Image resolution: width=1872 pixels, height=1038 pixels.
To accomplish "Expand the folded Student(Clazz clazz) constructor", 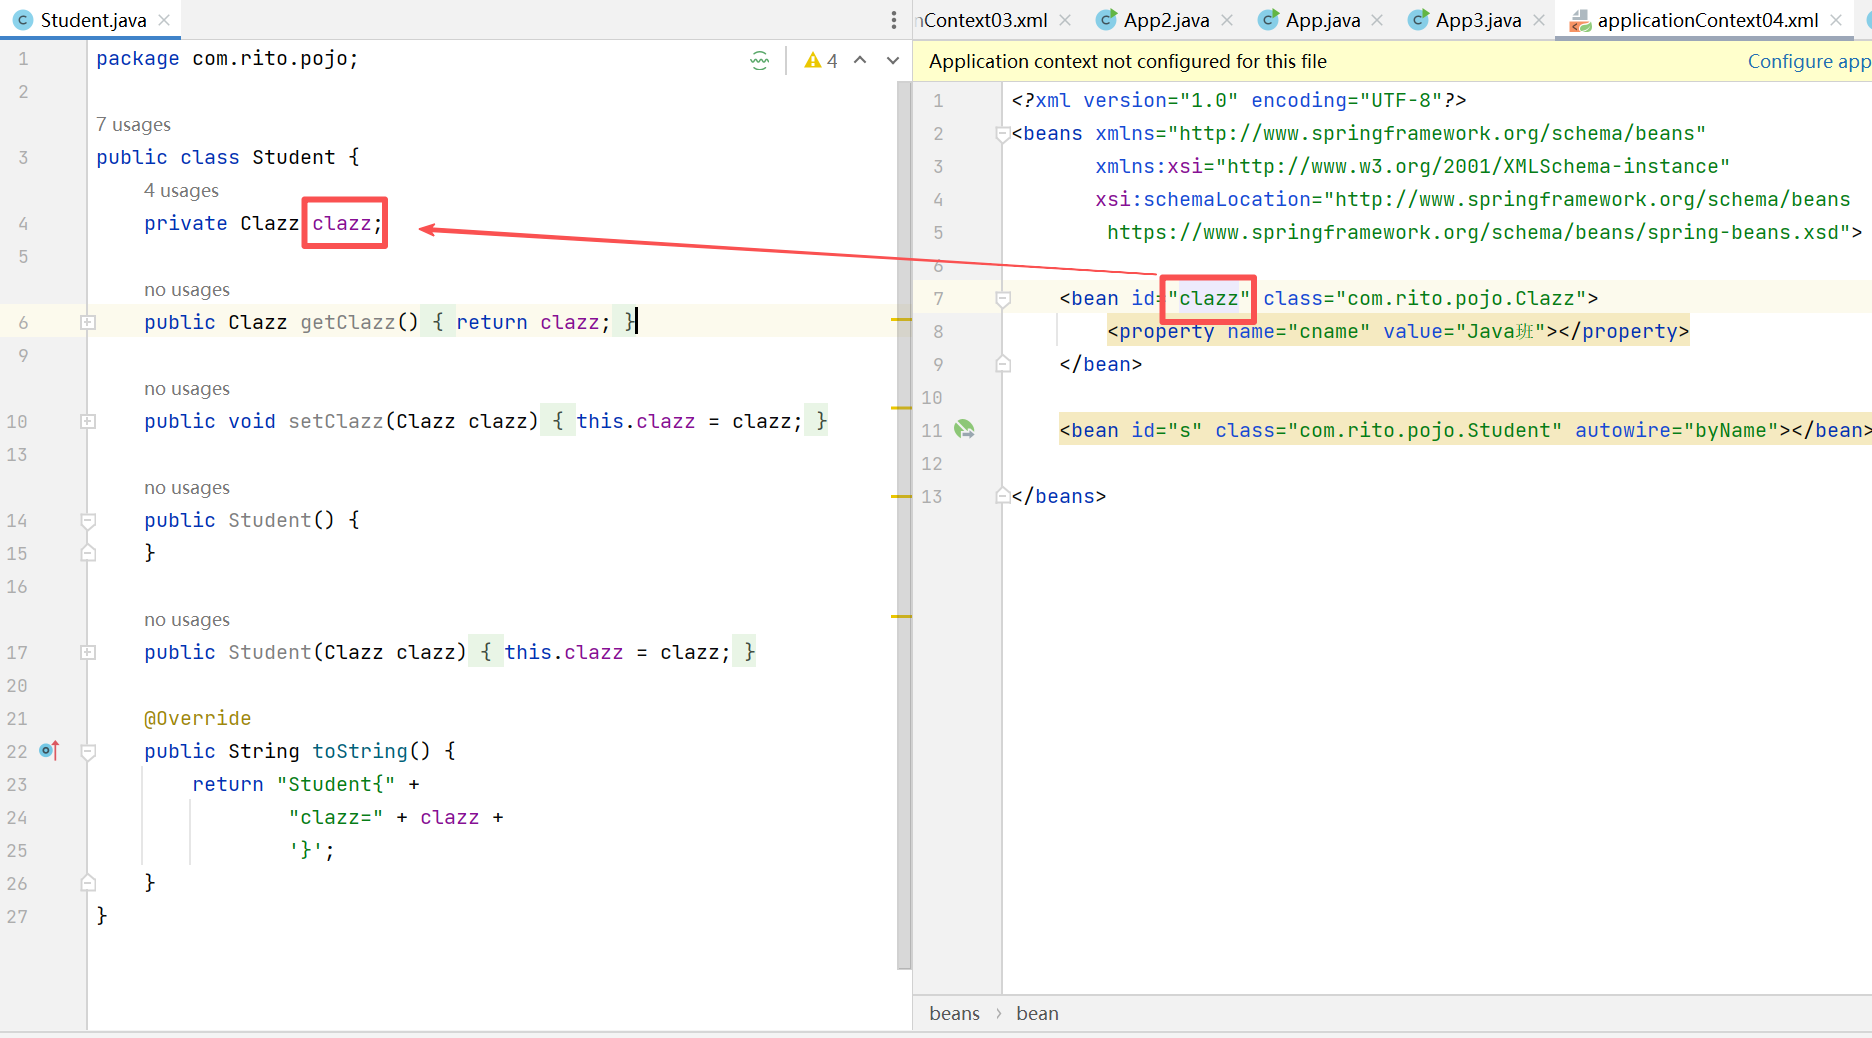I will [x=88, y=652].
